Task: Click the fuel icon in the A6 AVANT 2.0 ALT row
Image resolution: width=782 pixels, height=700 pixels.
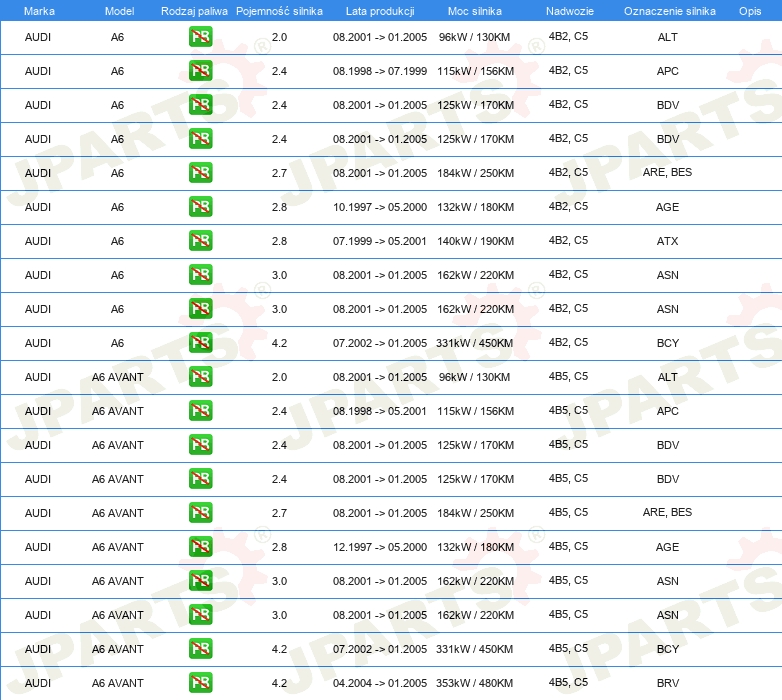Action: pos(200,377)
